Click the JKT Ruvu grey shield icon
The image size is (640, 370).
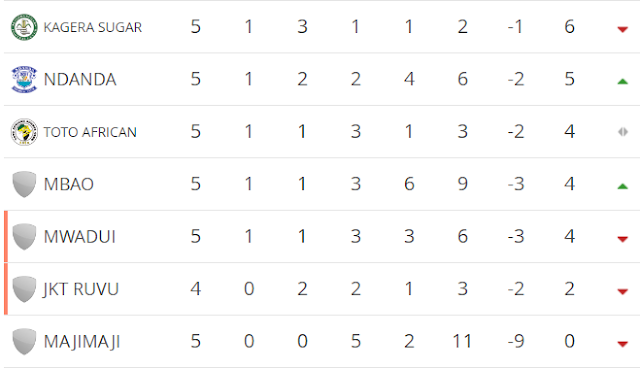coord(24,289)
